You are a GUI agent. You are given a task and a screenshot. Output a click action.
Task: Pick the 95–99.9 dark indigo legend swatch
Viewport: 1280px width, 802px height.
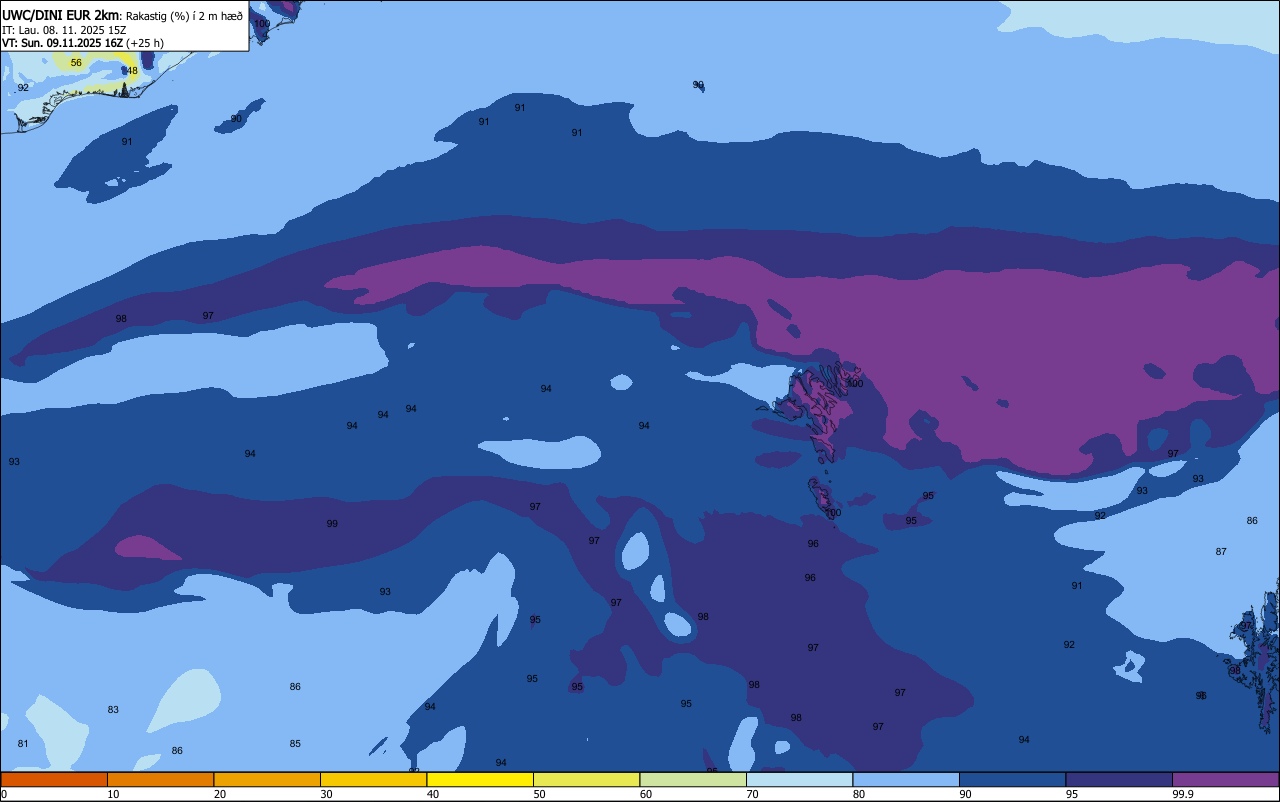(1119, 779)
